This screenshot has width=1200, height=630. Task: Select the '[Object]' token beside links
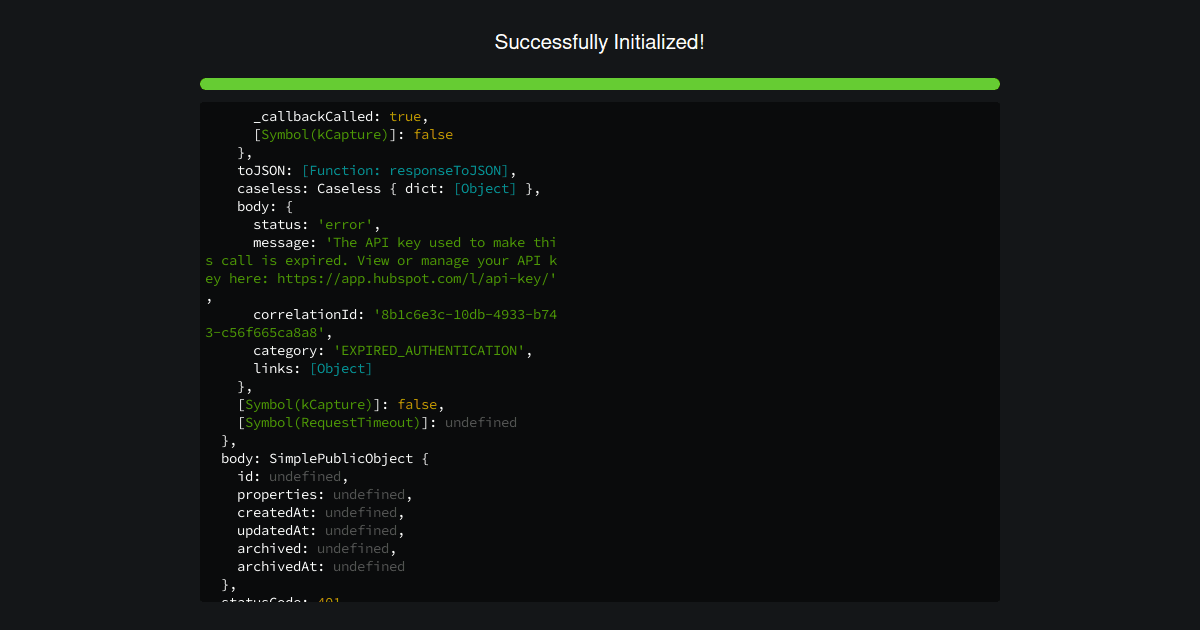click(x=341, y=368)
